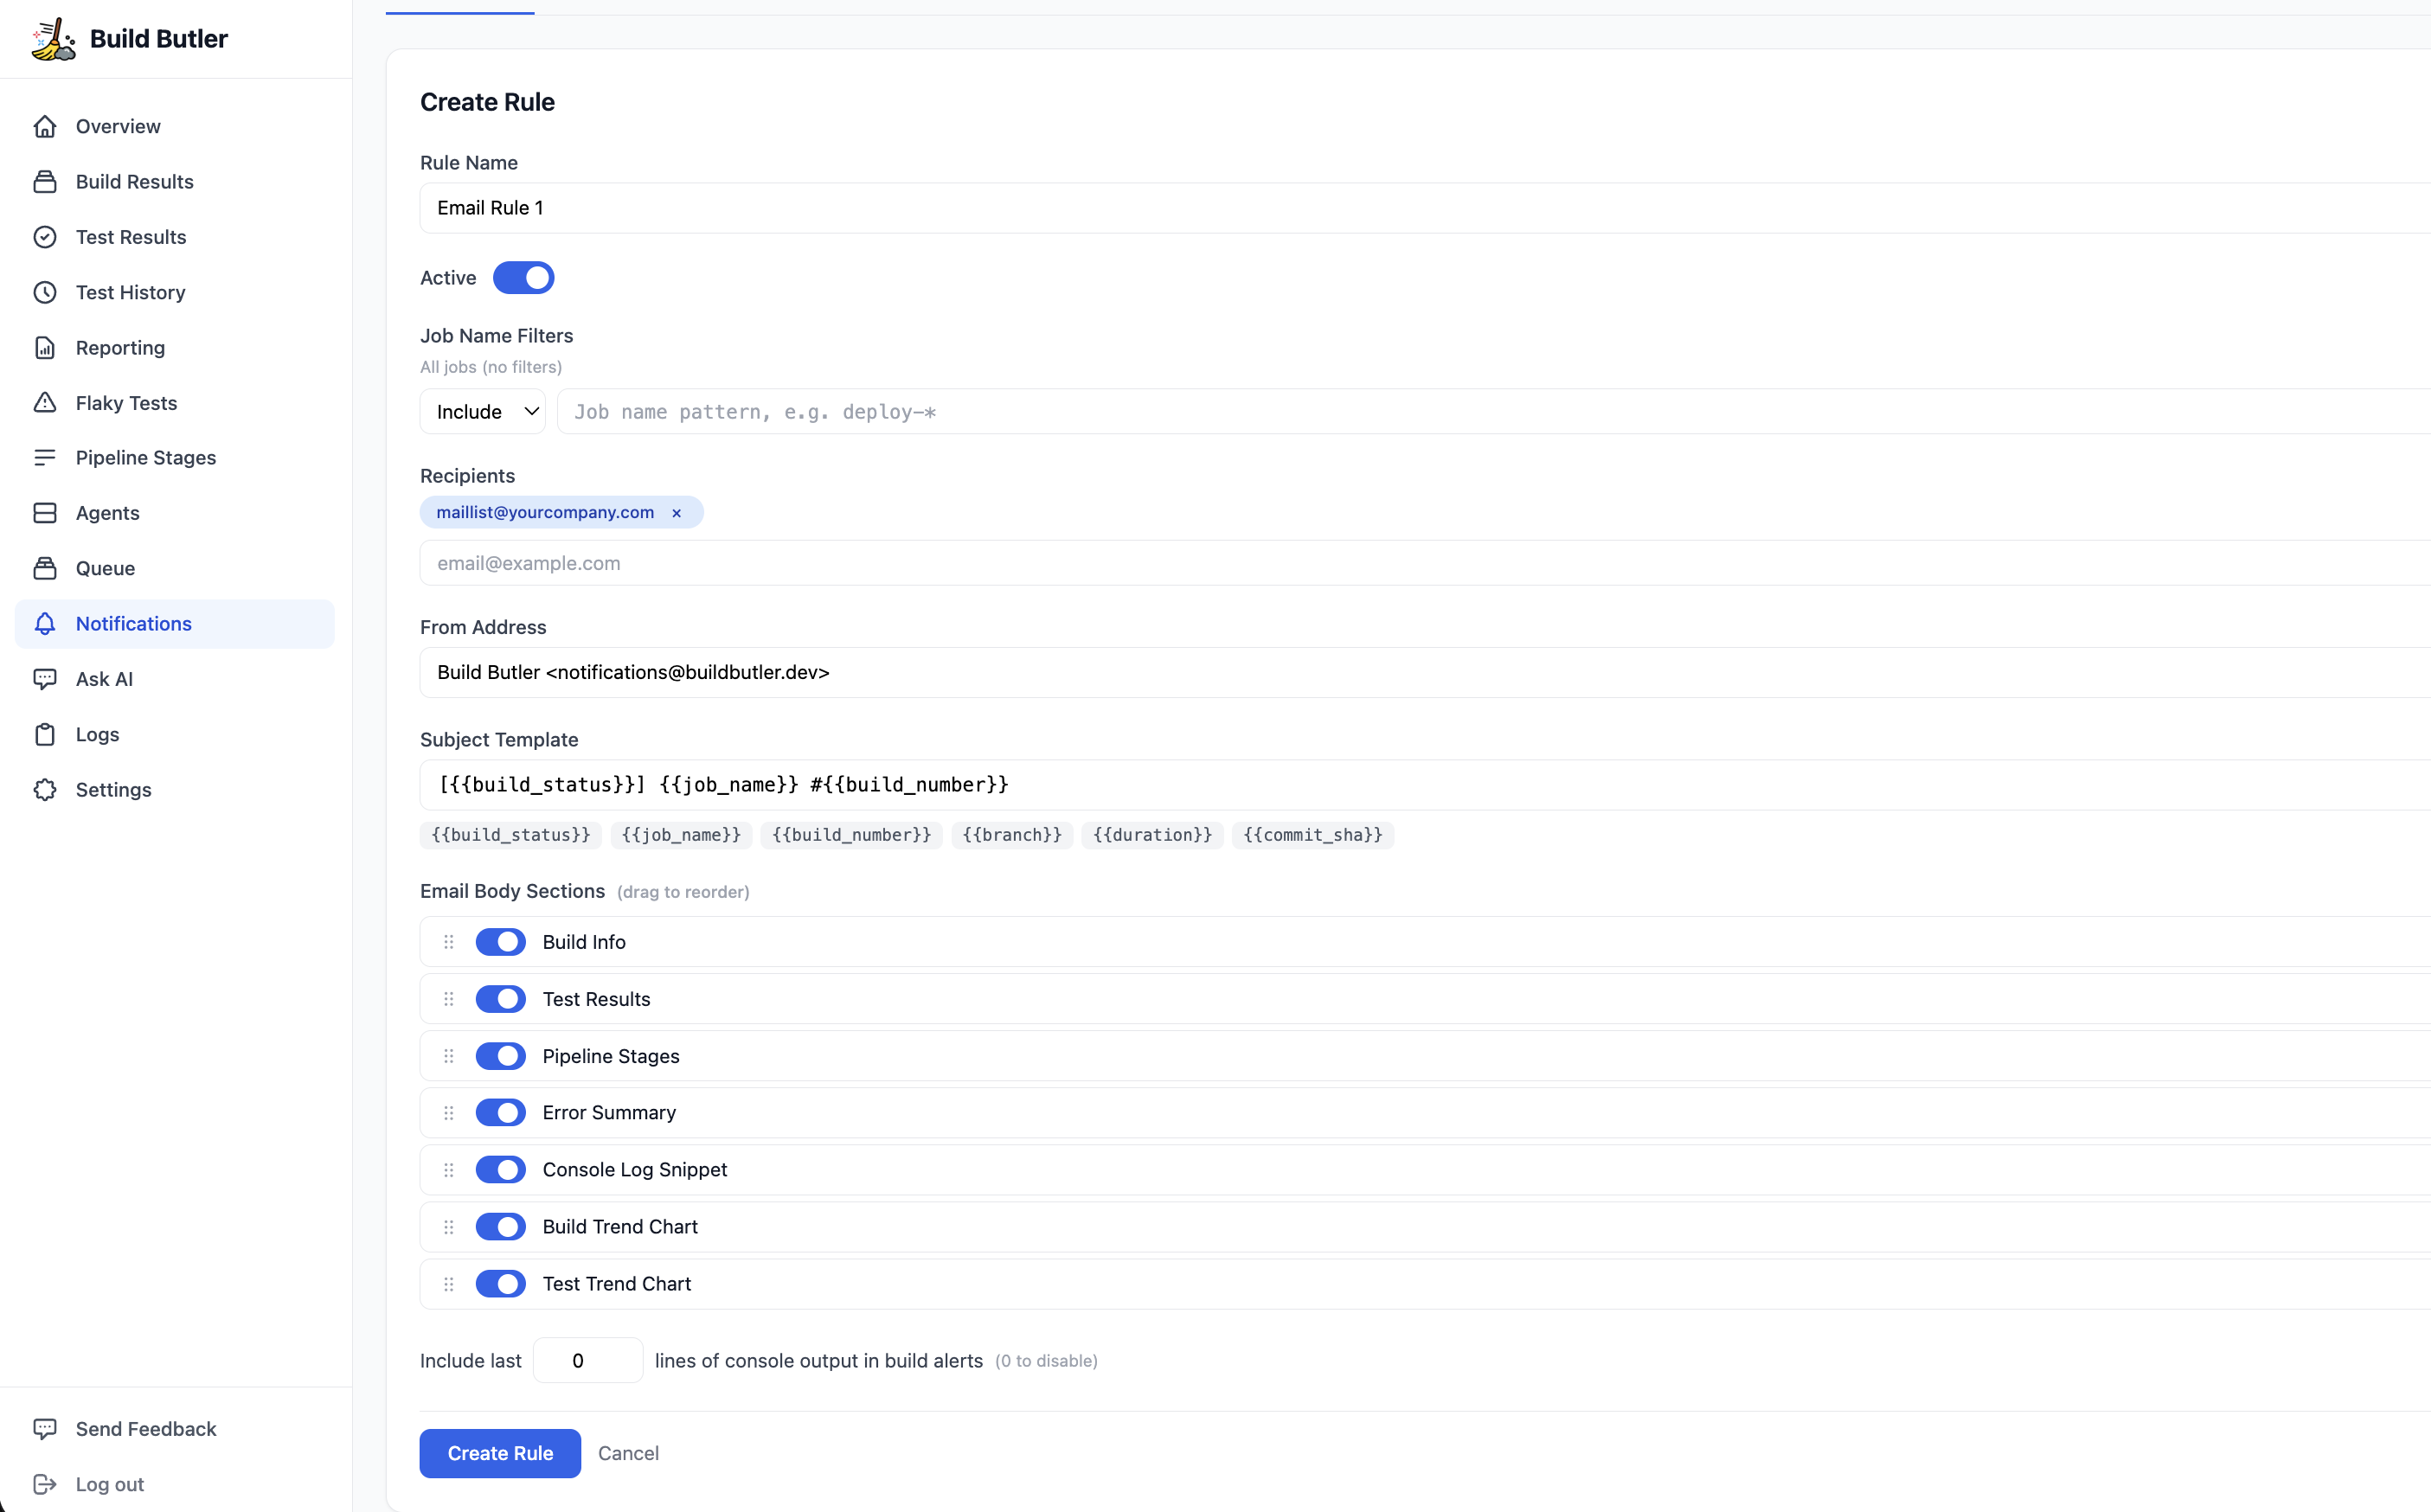This screenshot has width=2431, height=1512.
Task: Go to Build Results page
Action: [x=134, y=182]
